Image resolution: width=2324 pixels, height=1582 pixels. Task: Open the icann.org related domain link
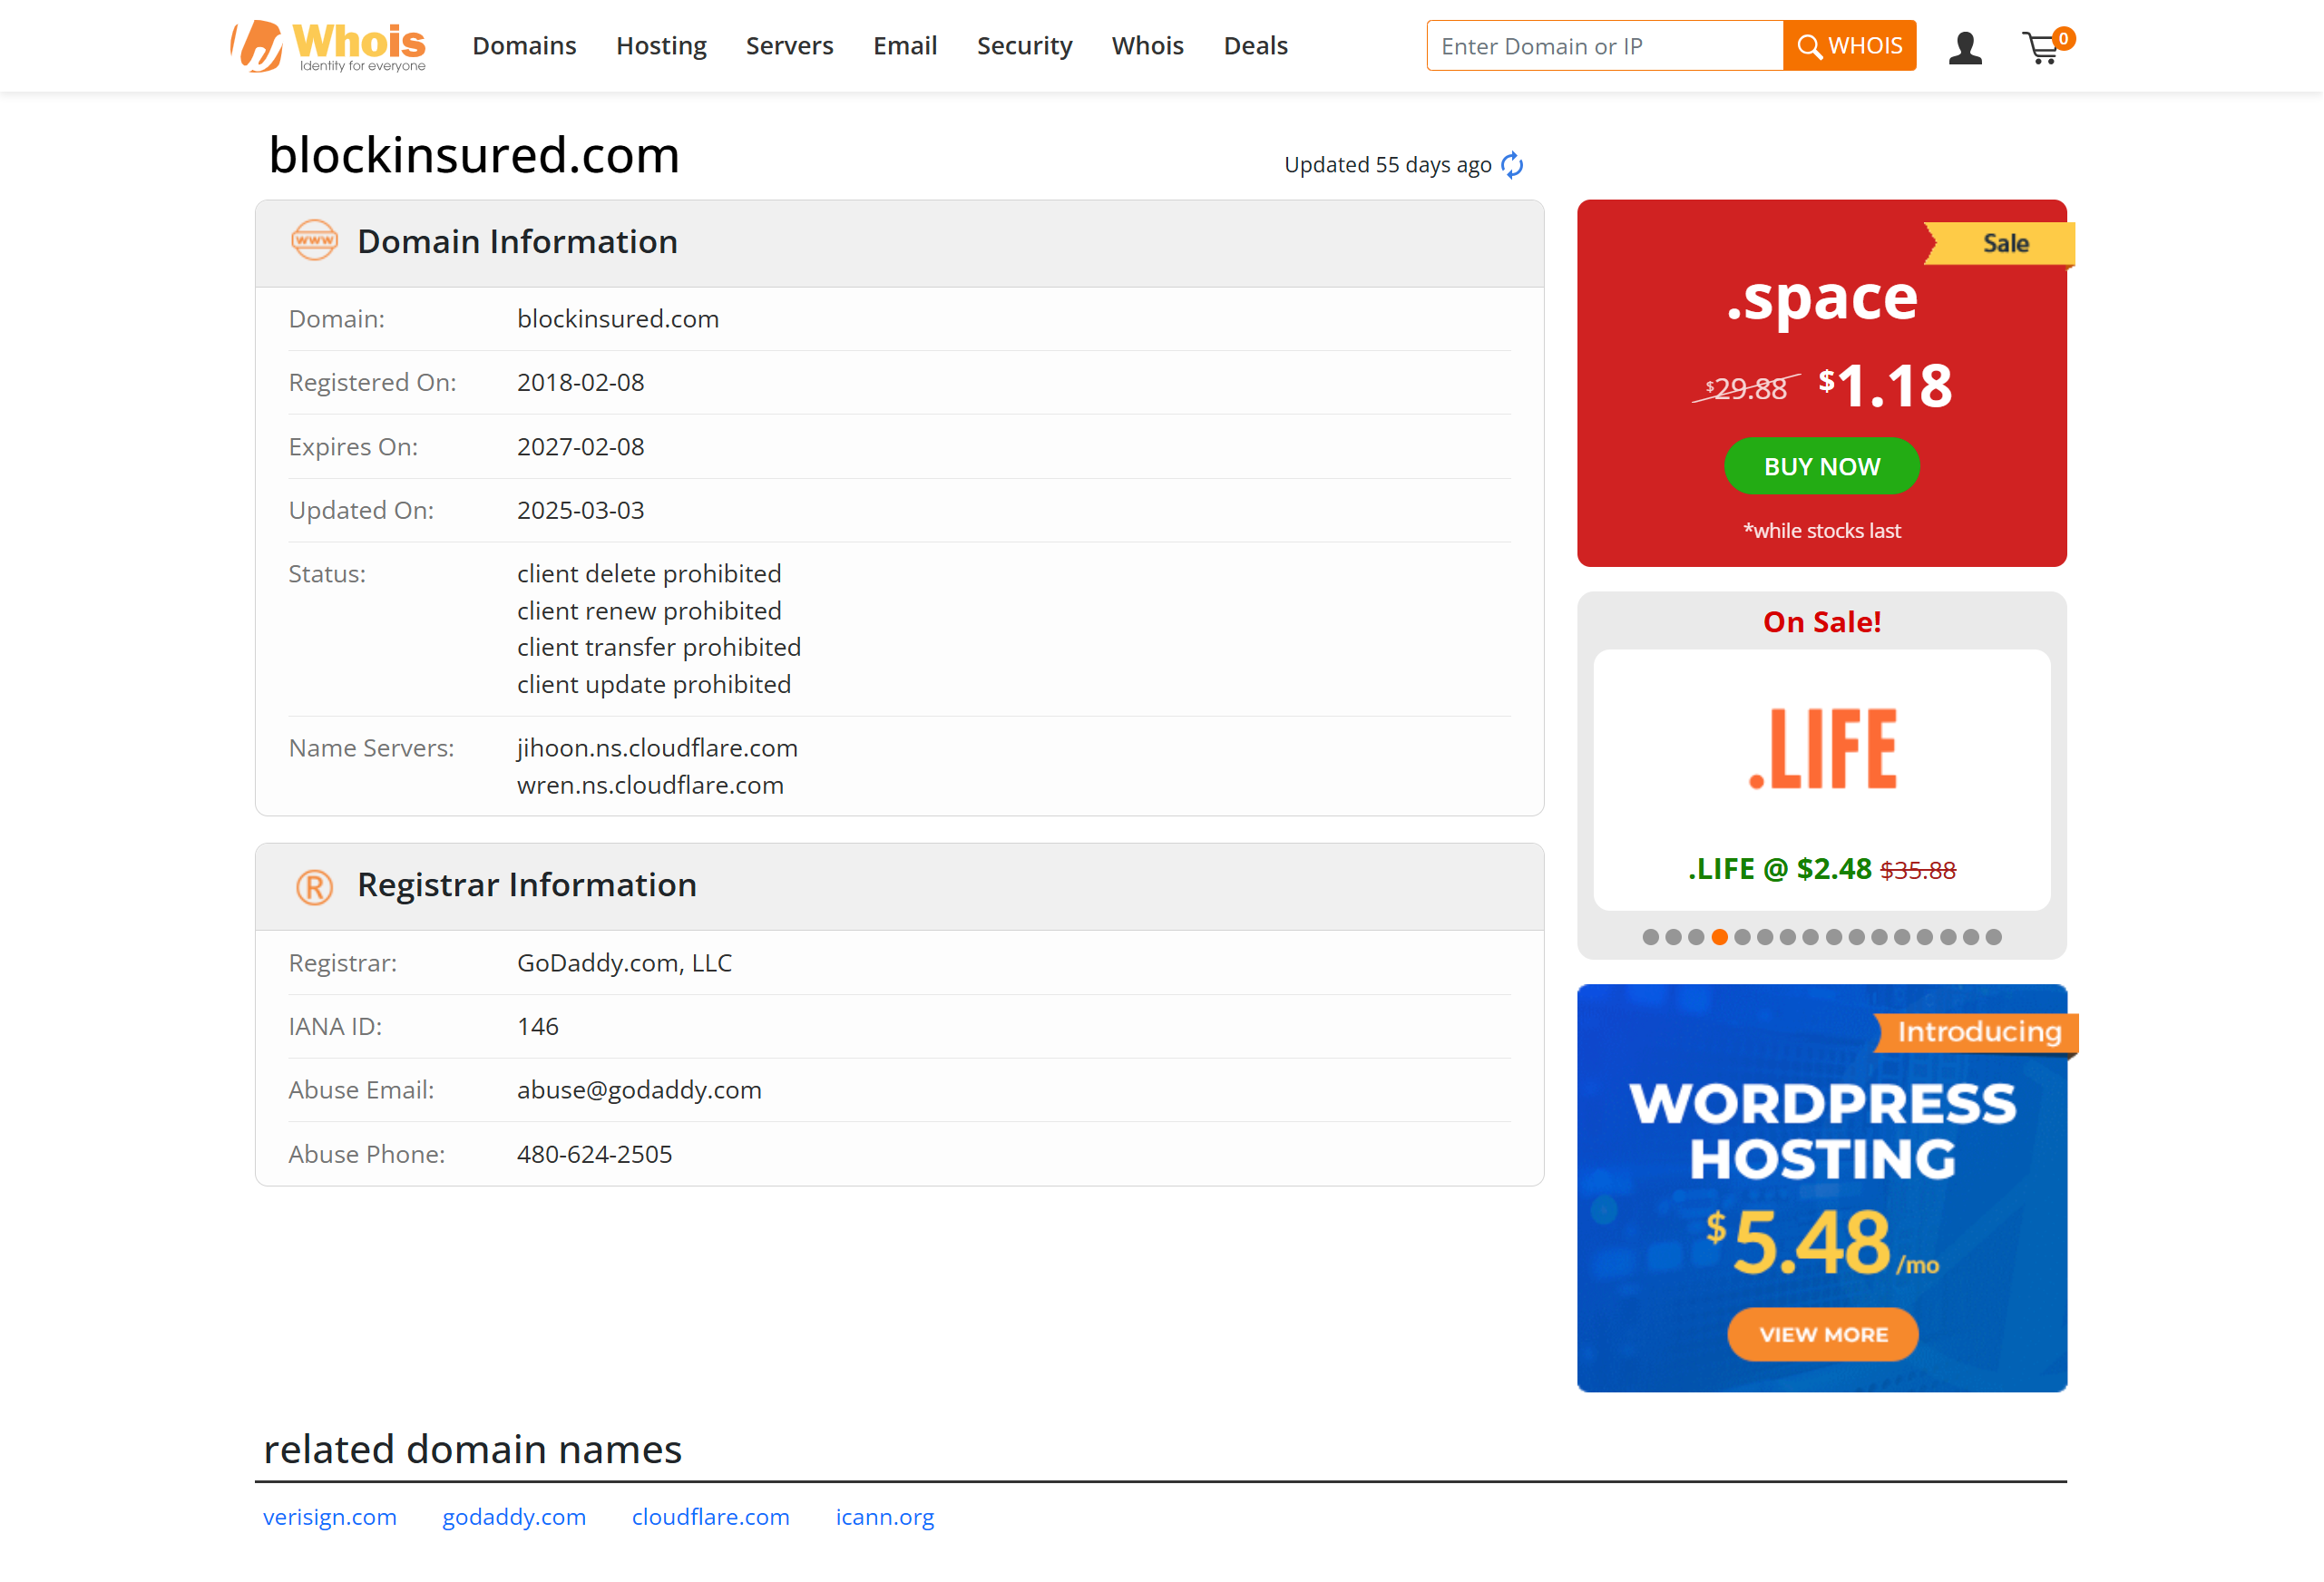point(884,1517)
